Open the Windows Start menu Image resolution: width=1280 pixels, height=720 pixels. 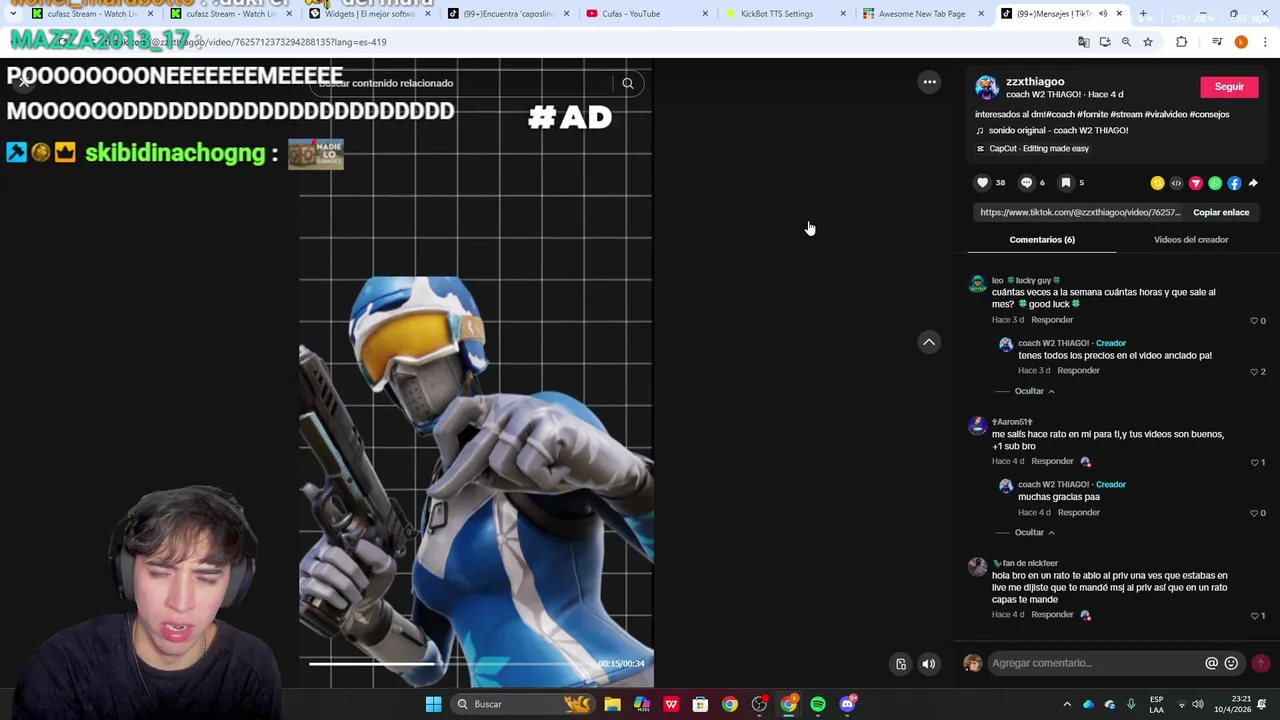[433, 704]
